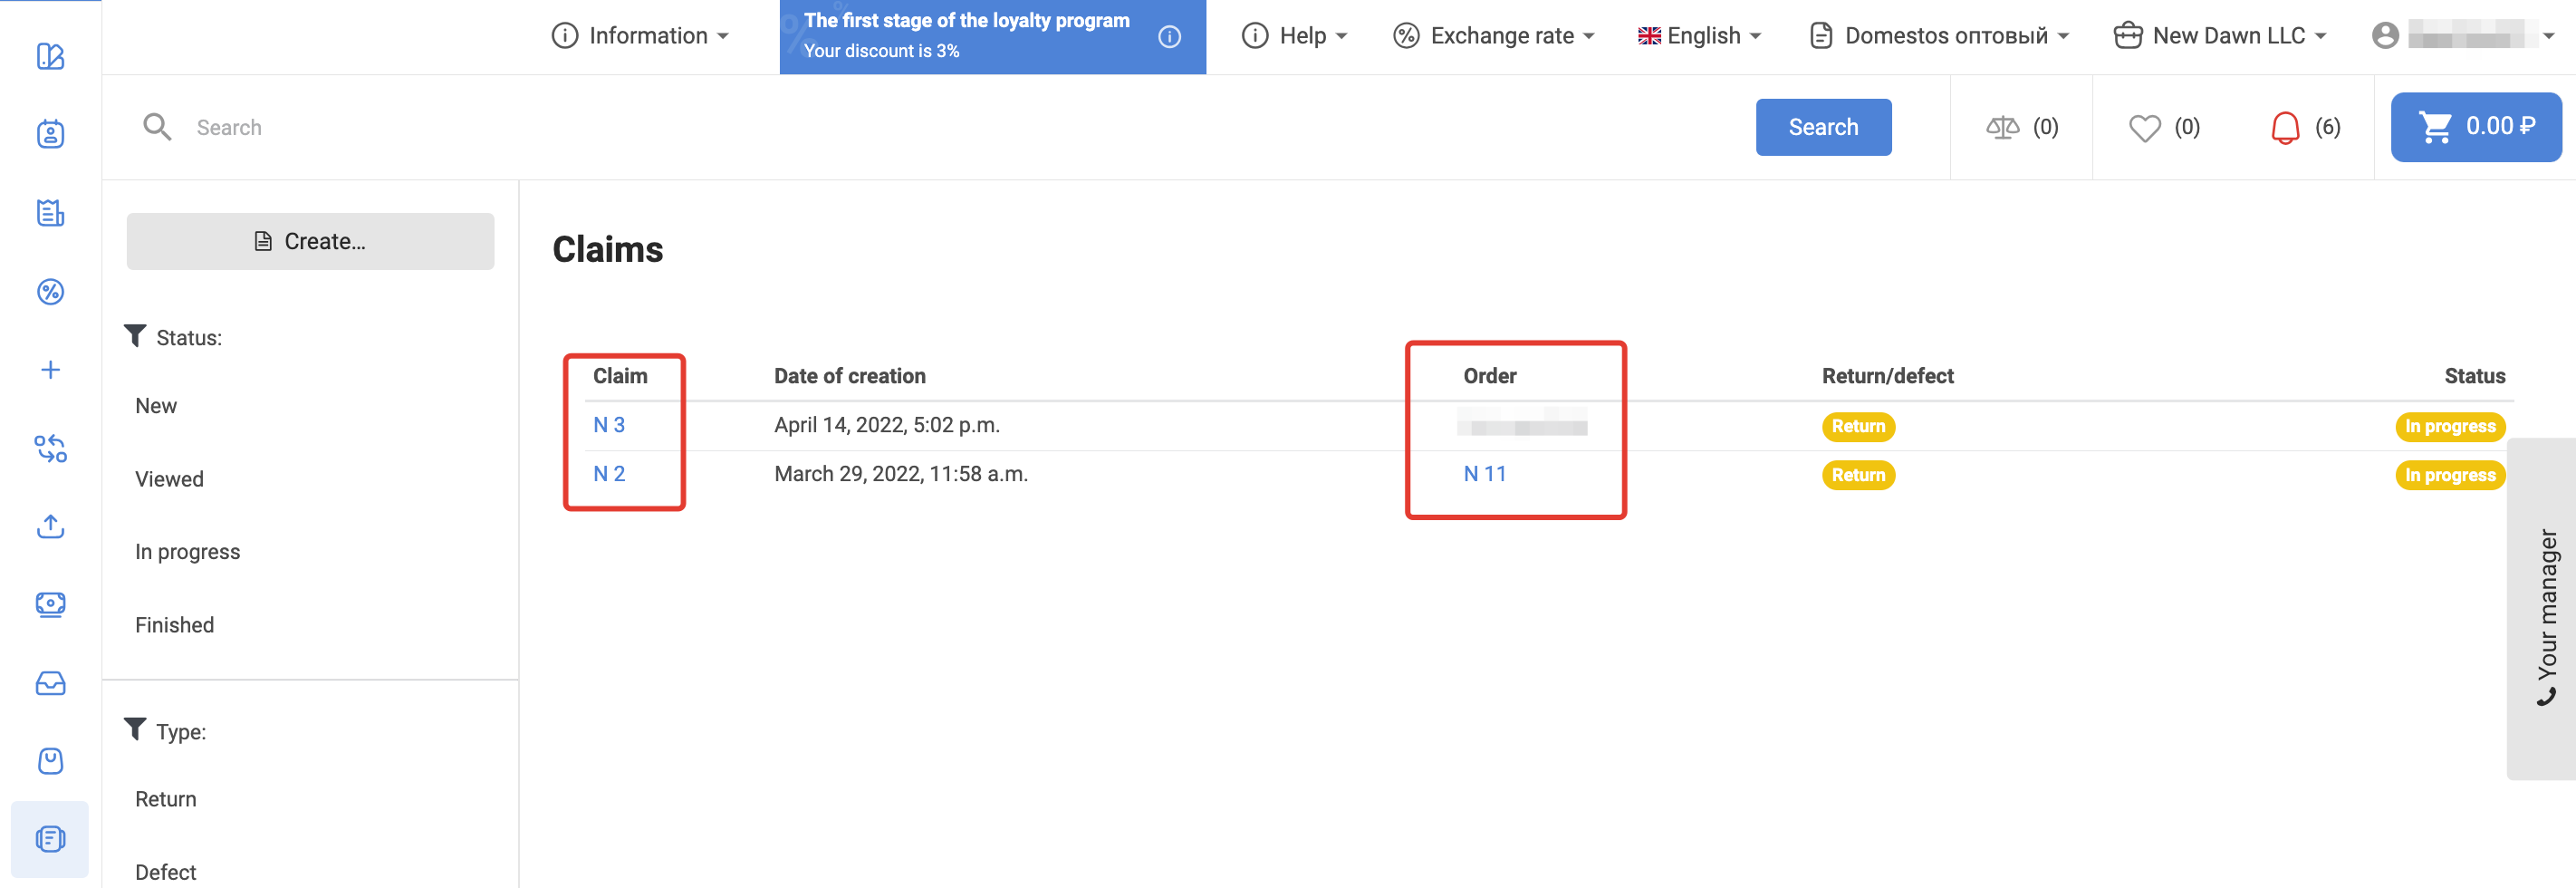Screen dimensions: 2576x888
Task: Open claim N 3
Action: 608,425
